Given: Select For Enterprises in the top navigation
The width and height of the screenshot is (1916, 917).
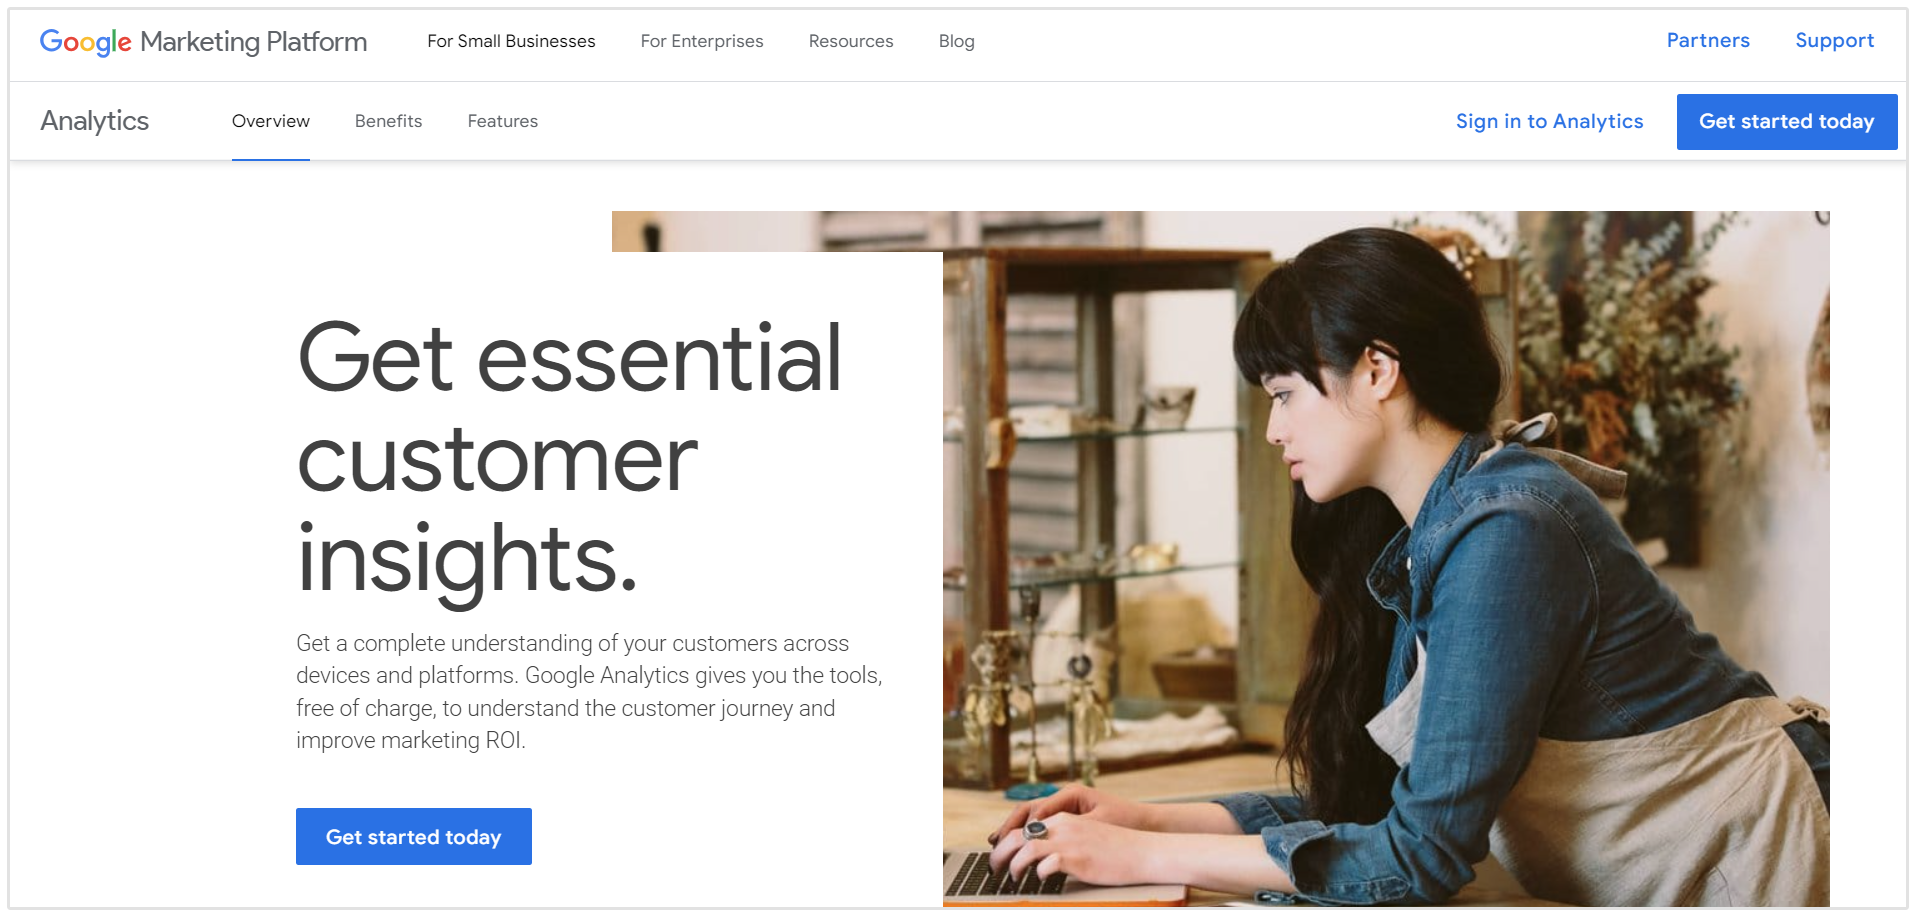Looking at the screenshot, I should pos(702,41).
